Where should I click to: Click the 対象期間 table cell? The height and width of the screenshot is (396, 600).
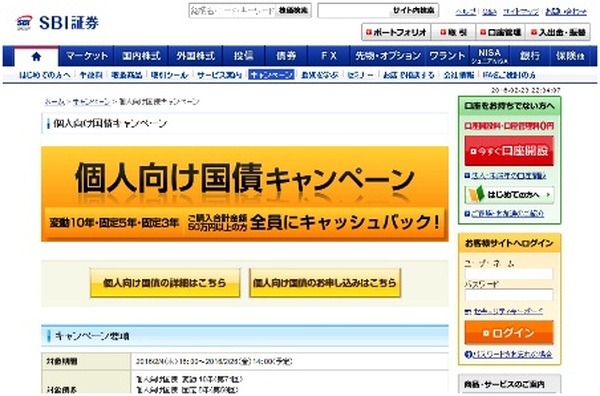pyautogui.click(x=86, y=361)
